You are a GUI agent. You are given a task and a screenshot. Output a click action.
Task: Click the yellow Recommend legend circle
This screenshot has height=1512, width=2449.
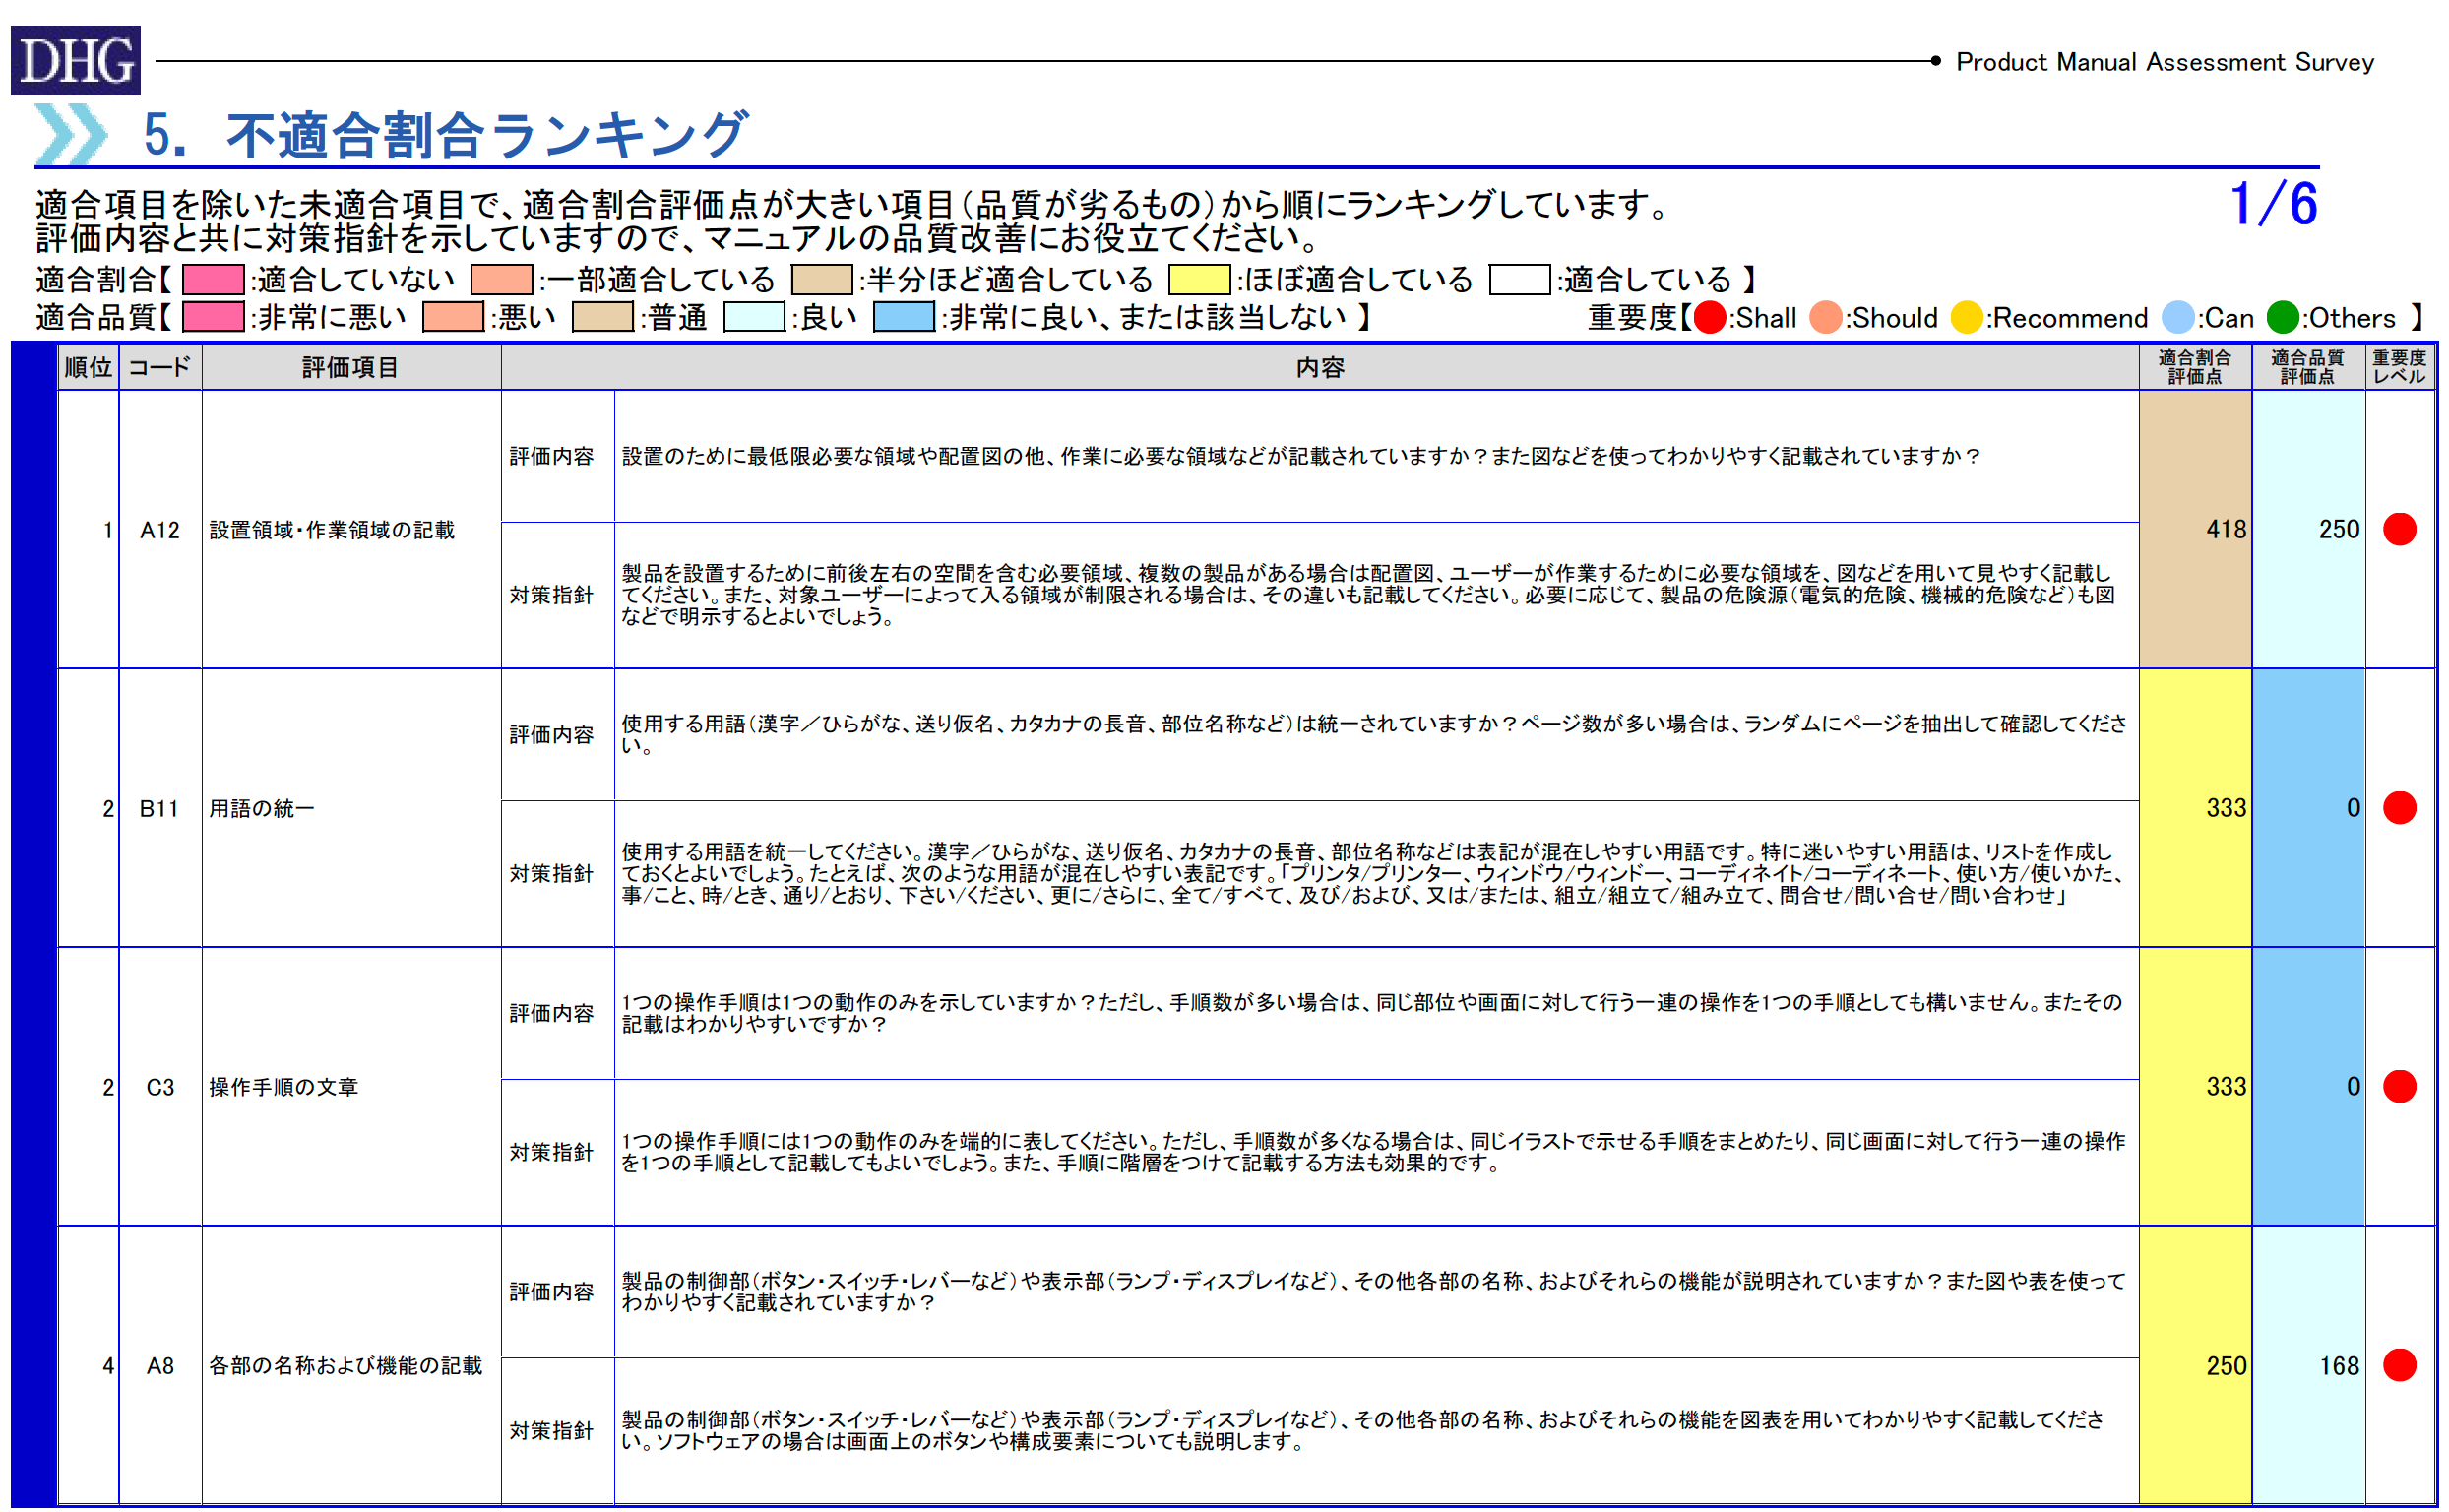coord(1966,318)
